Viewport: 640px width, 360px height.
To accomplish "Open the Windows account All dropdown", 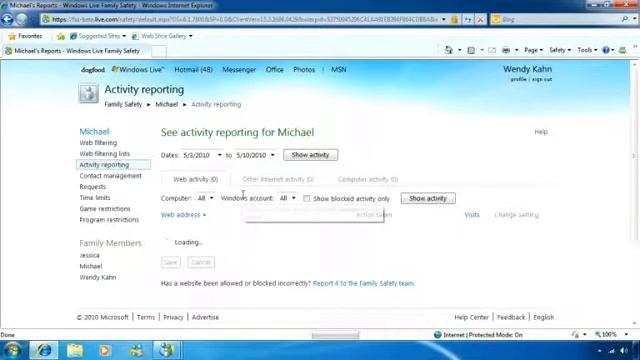I will click(x=288, y=198).
